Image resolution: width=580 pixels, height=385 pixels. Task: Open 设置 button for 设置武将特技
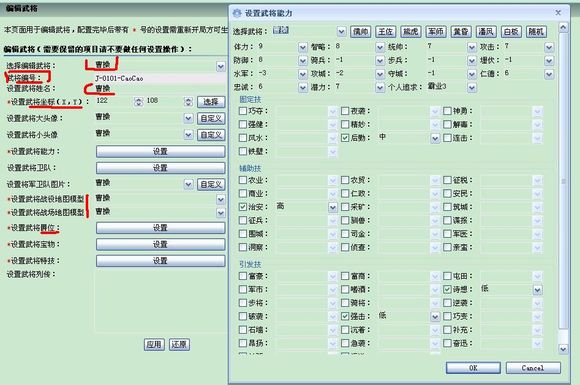tap(161, 261)
